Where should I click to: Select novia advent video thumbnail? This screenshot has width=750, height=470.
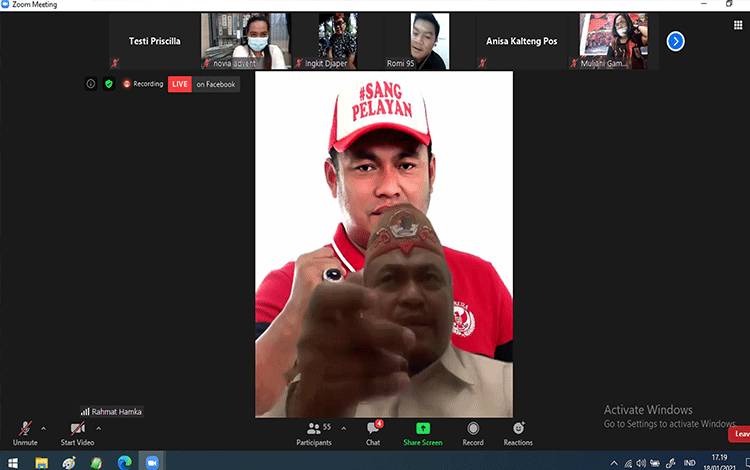pos(246,41)
